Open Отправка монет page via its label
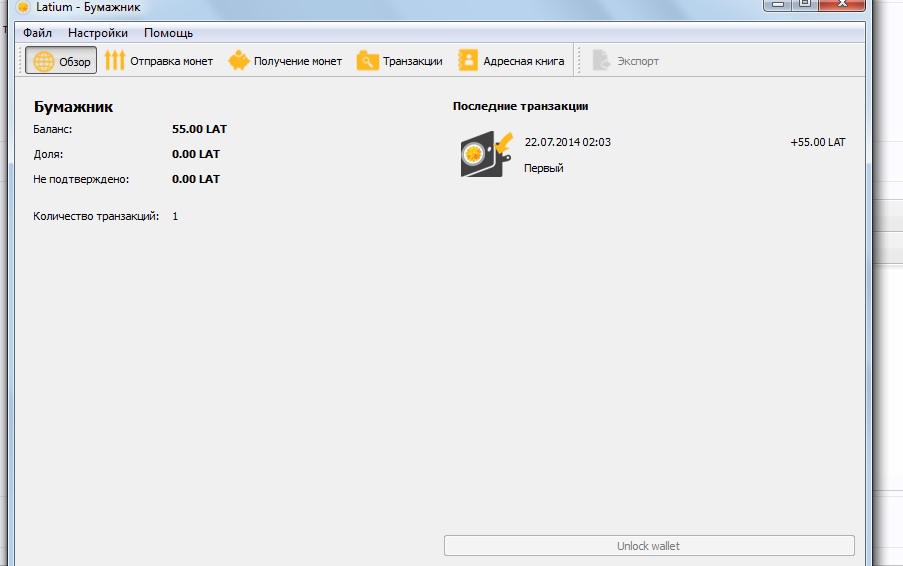The image size is (903, 566). point(172,61)
